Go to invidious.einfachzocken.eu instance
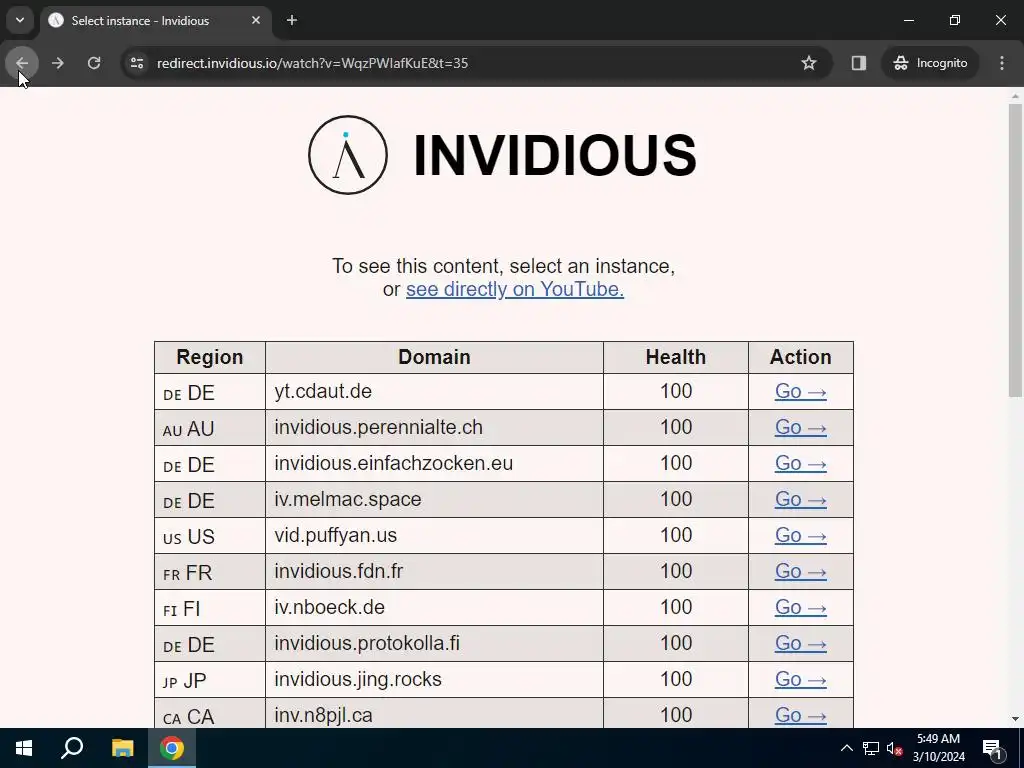 [x=801, y=463]
